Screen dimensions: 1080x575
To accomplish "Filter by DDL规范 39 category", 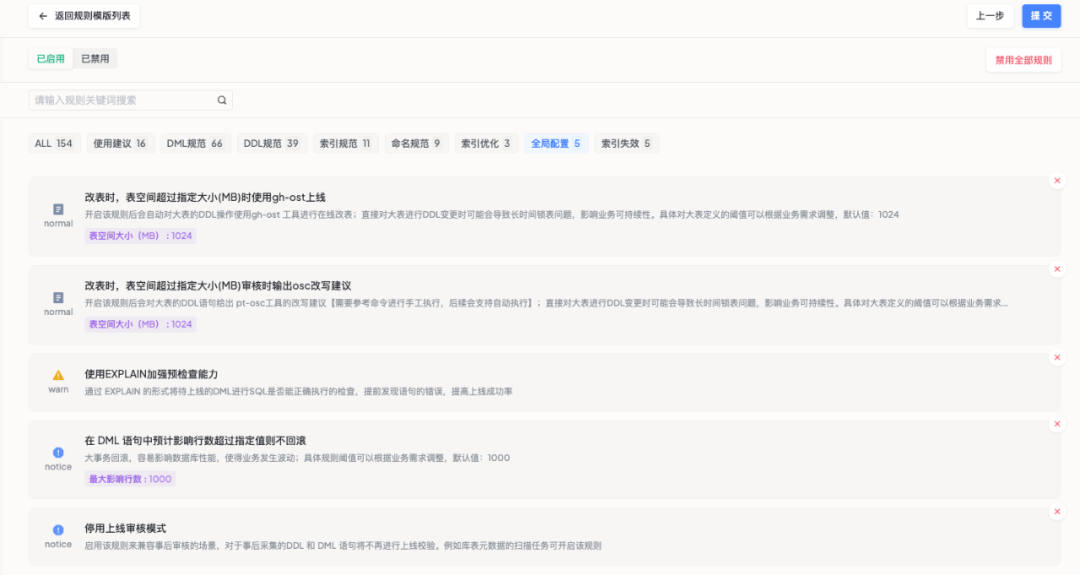I will [x=271, y=143].
